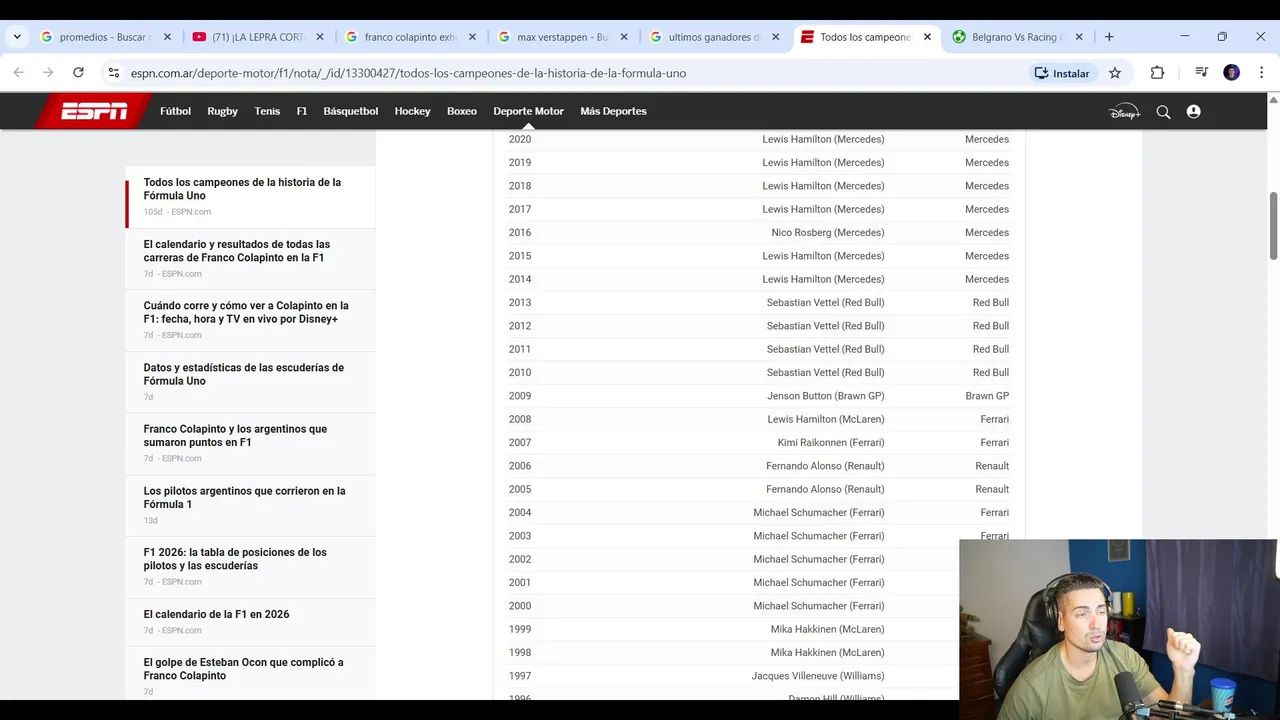
Task: Select 'Renault' constructor in 2006 row
Action: pos(992,466)
